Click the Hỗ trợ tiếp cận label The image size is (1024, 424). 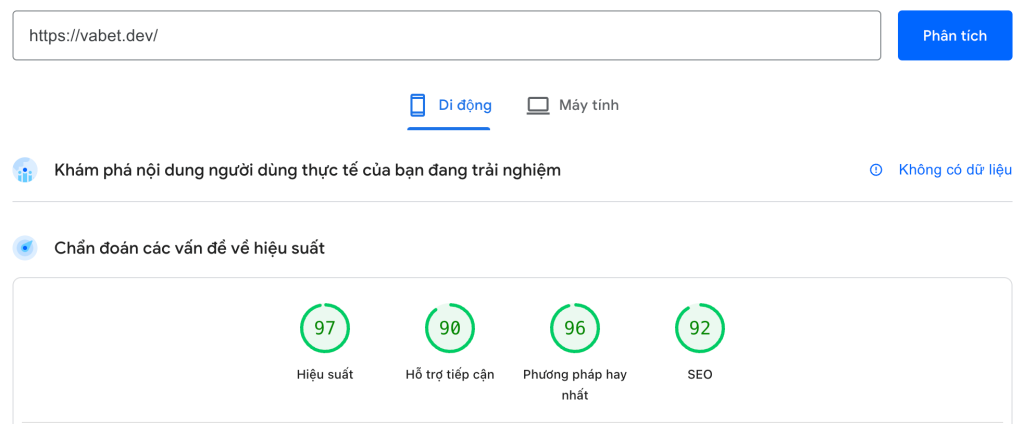[449, 375]
